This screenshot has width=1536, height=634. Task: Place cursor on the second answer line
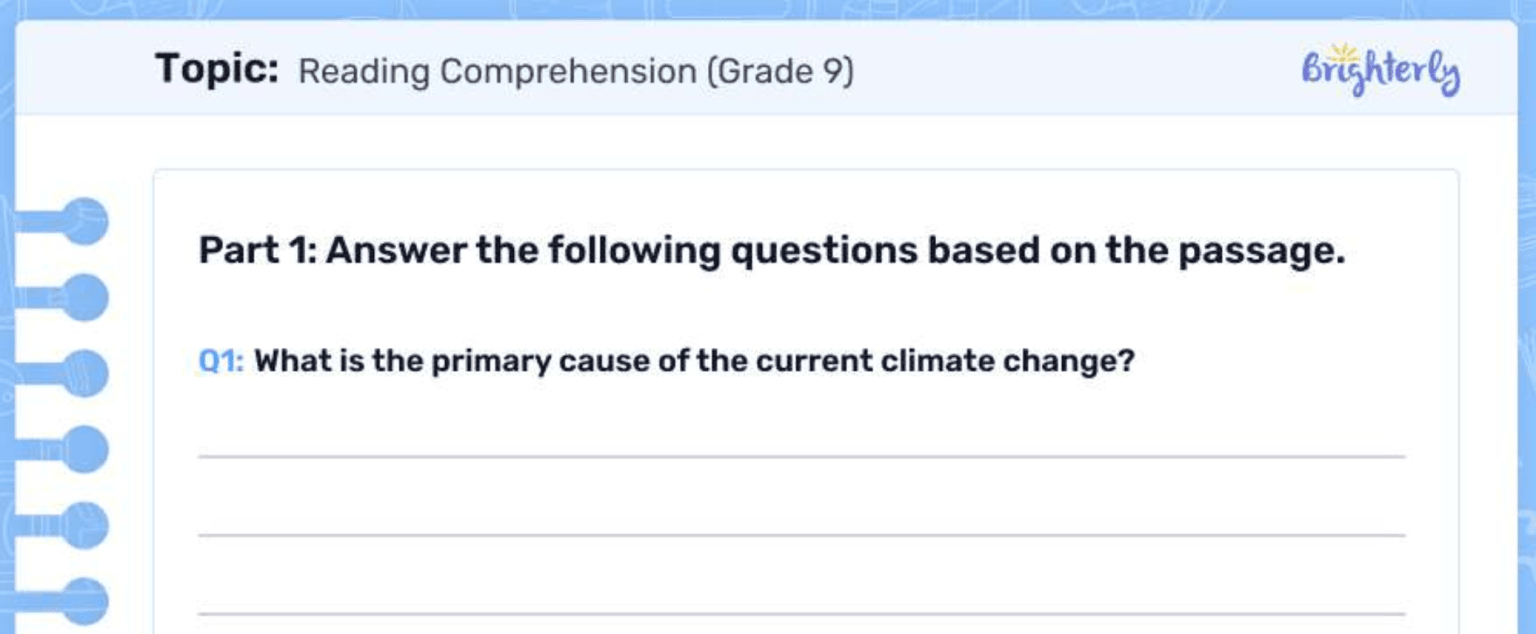[801, 535]
